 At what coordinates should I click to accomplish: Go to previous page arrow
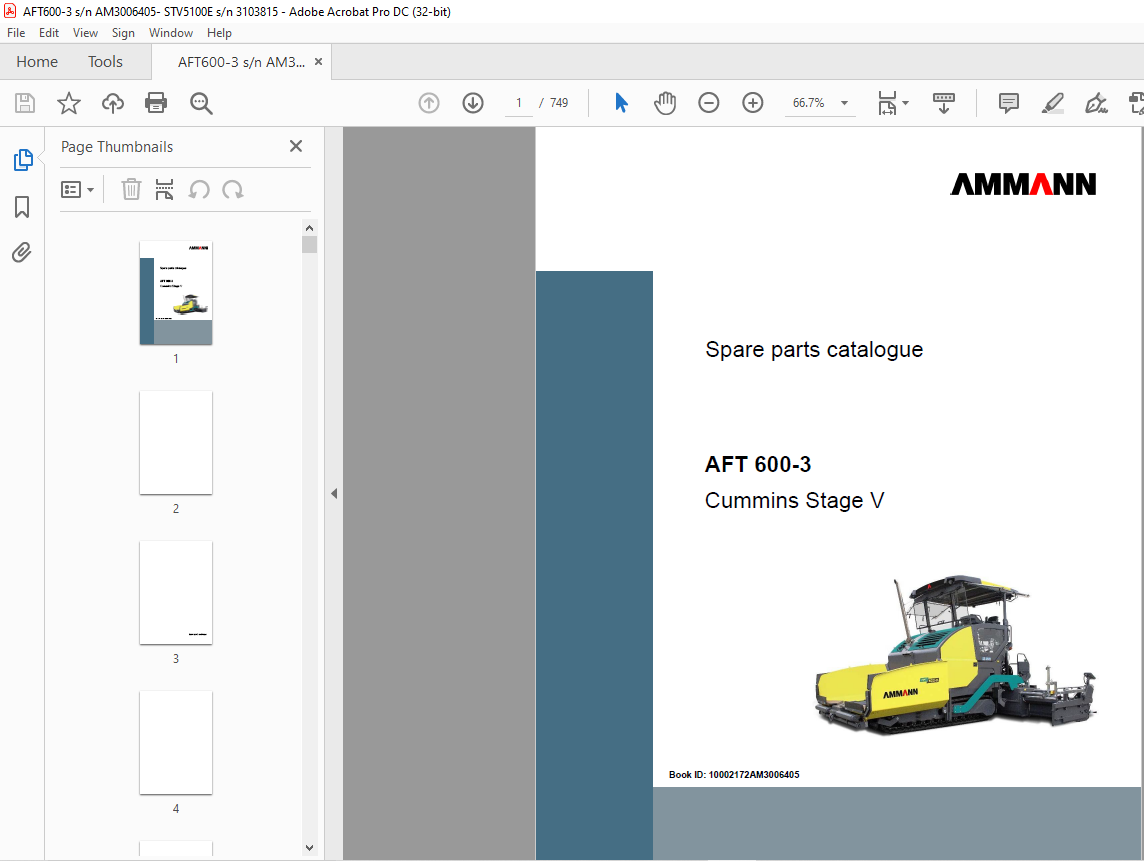click(429, 103)
